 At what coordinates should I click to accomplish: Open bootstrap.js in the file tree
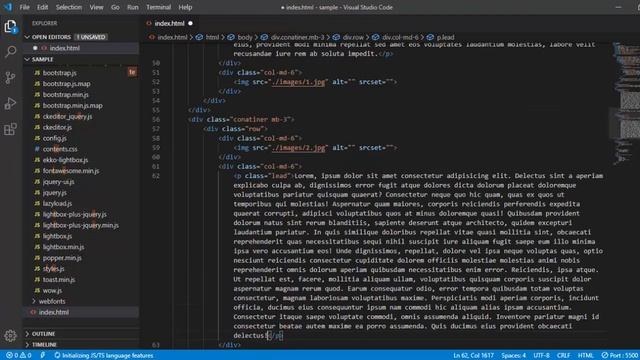click(x=60, y=73)
